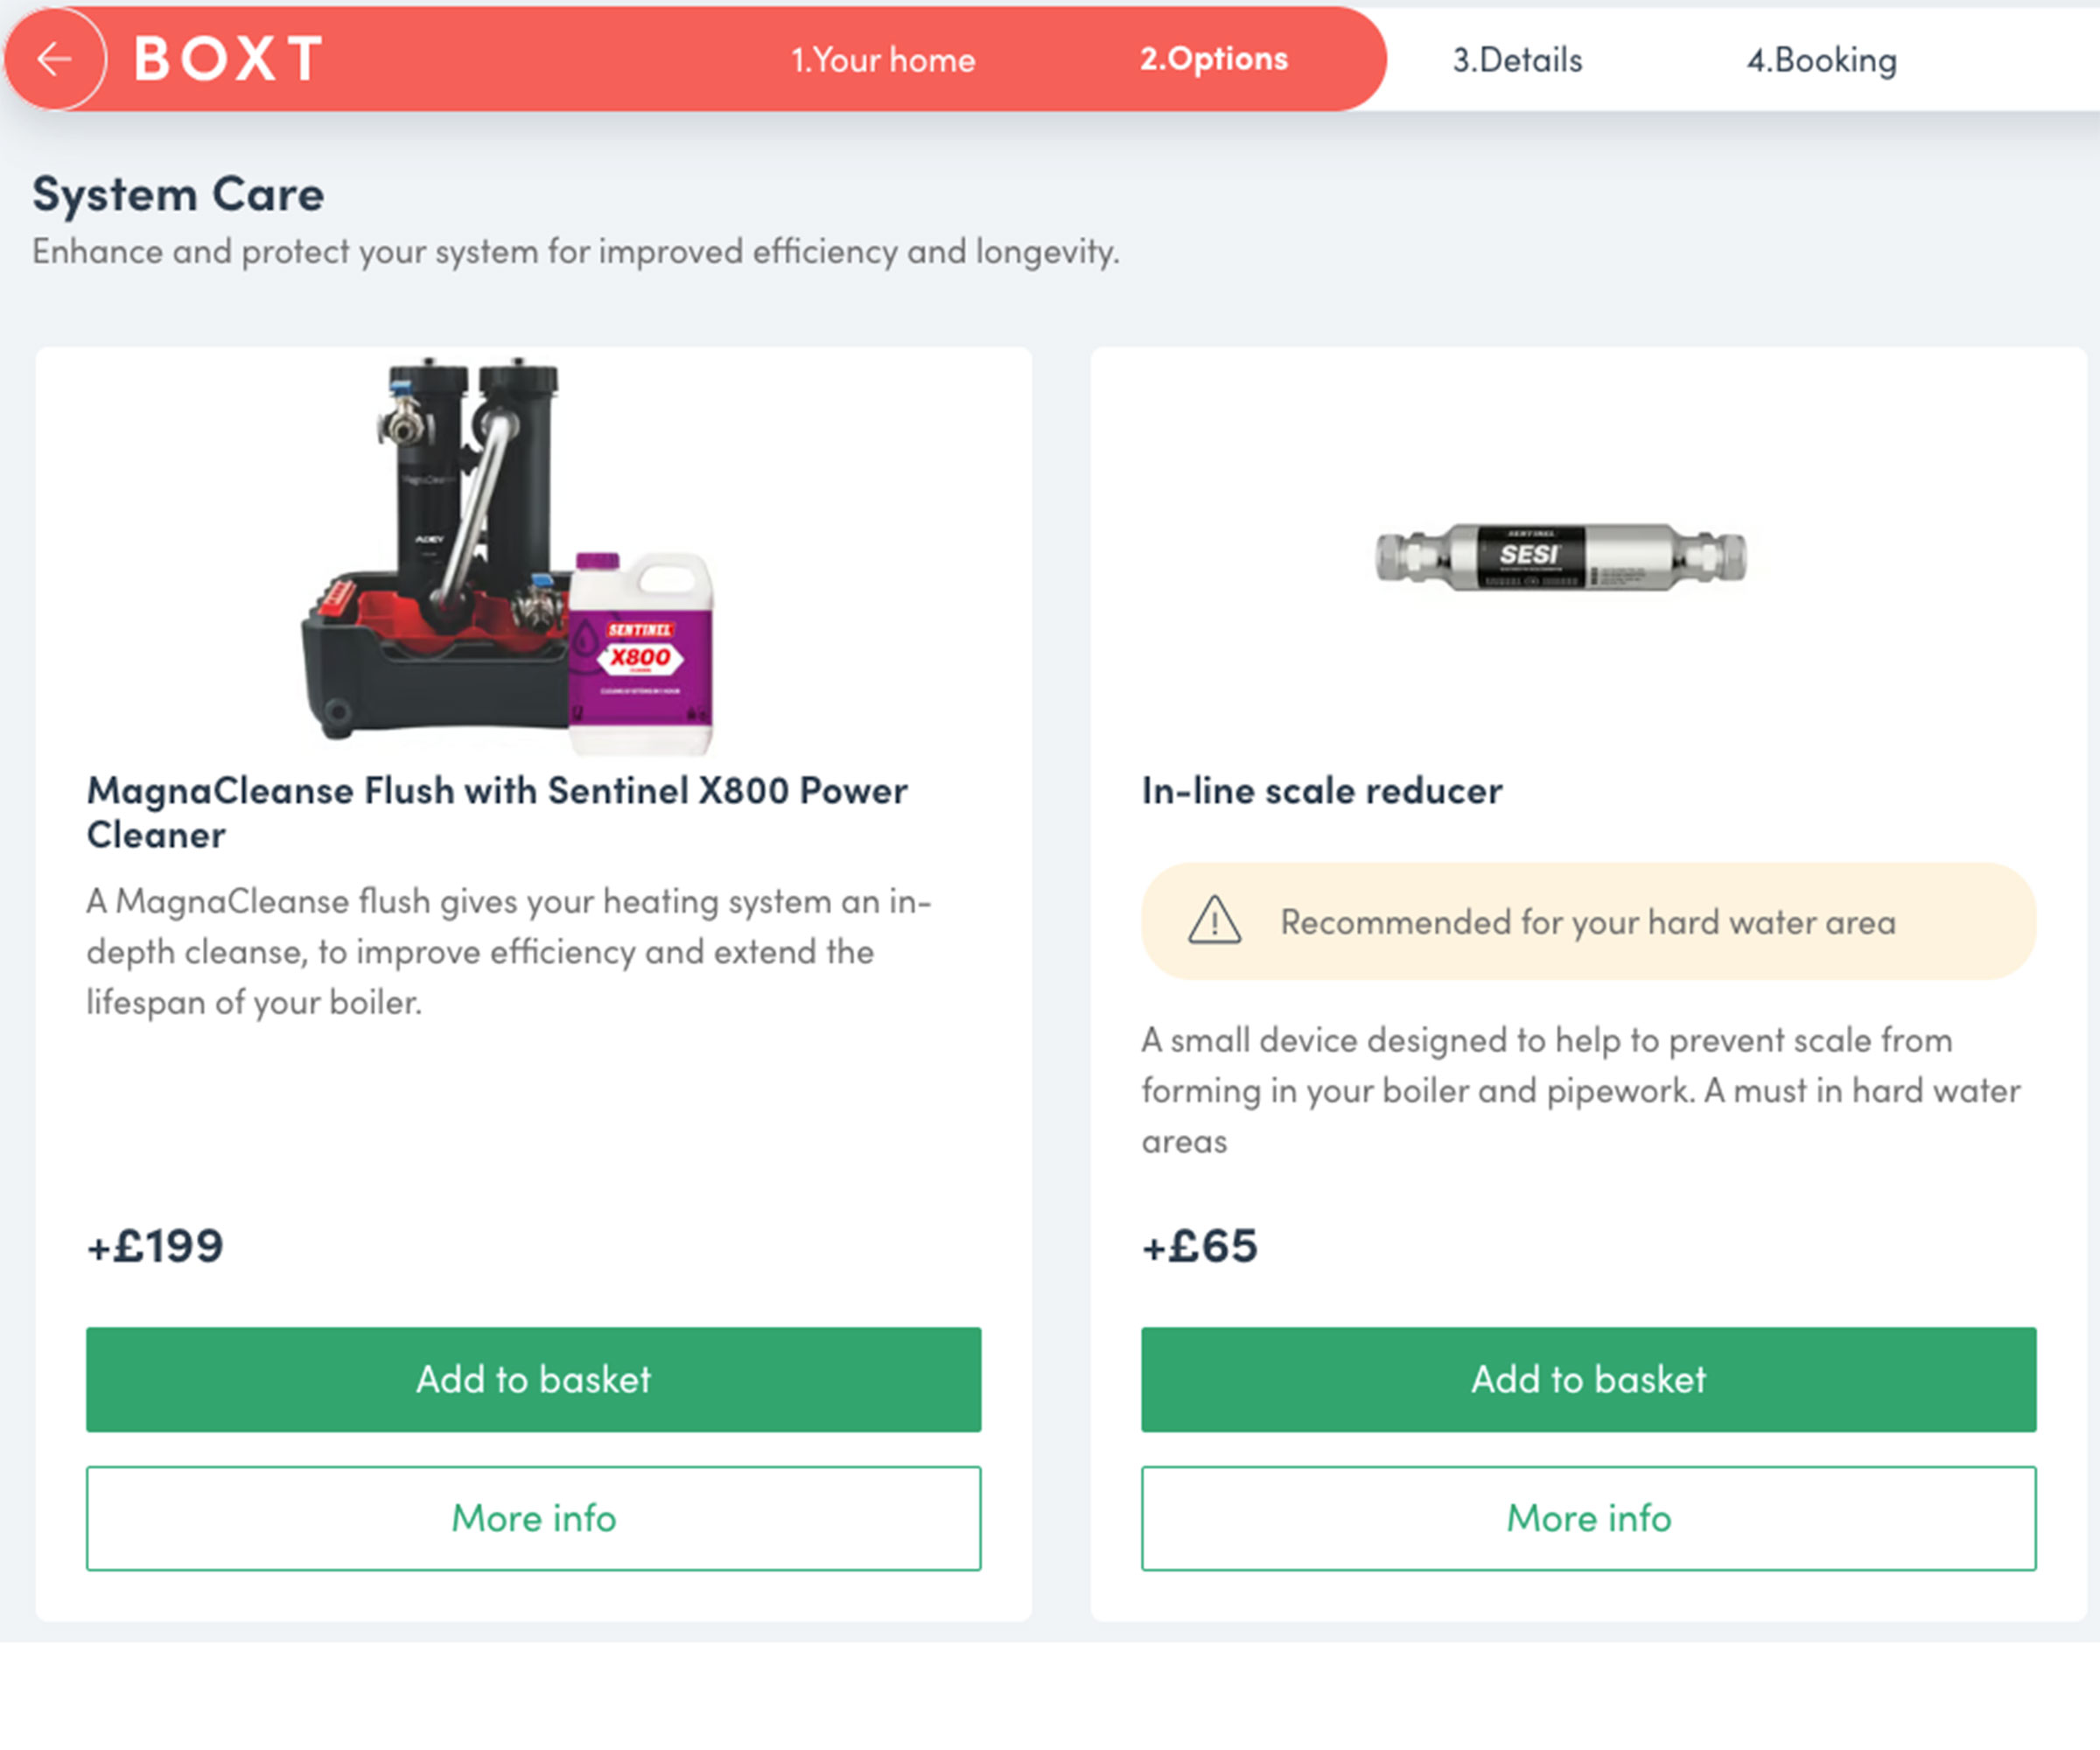Open the 4.Booking step
The image size is (2100, 1750).
1821,60
